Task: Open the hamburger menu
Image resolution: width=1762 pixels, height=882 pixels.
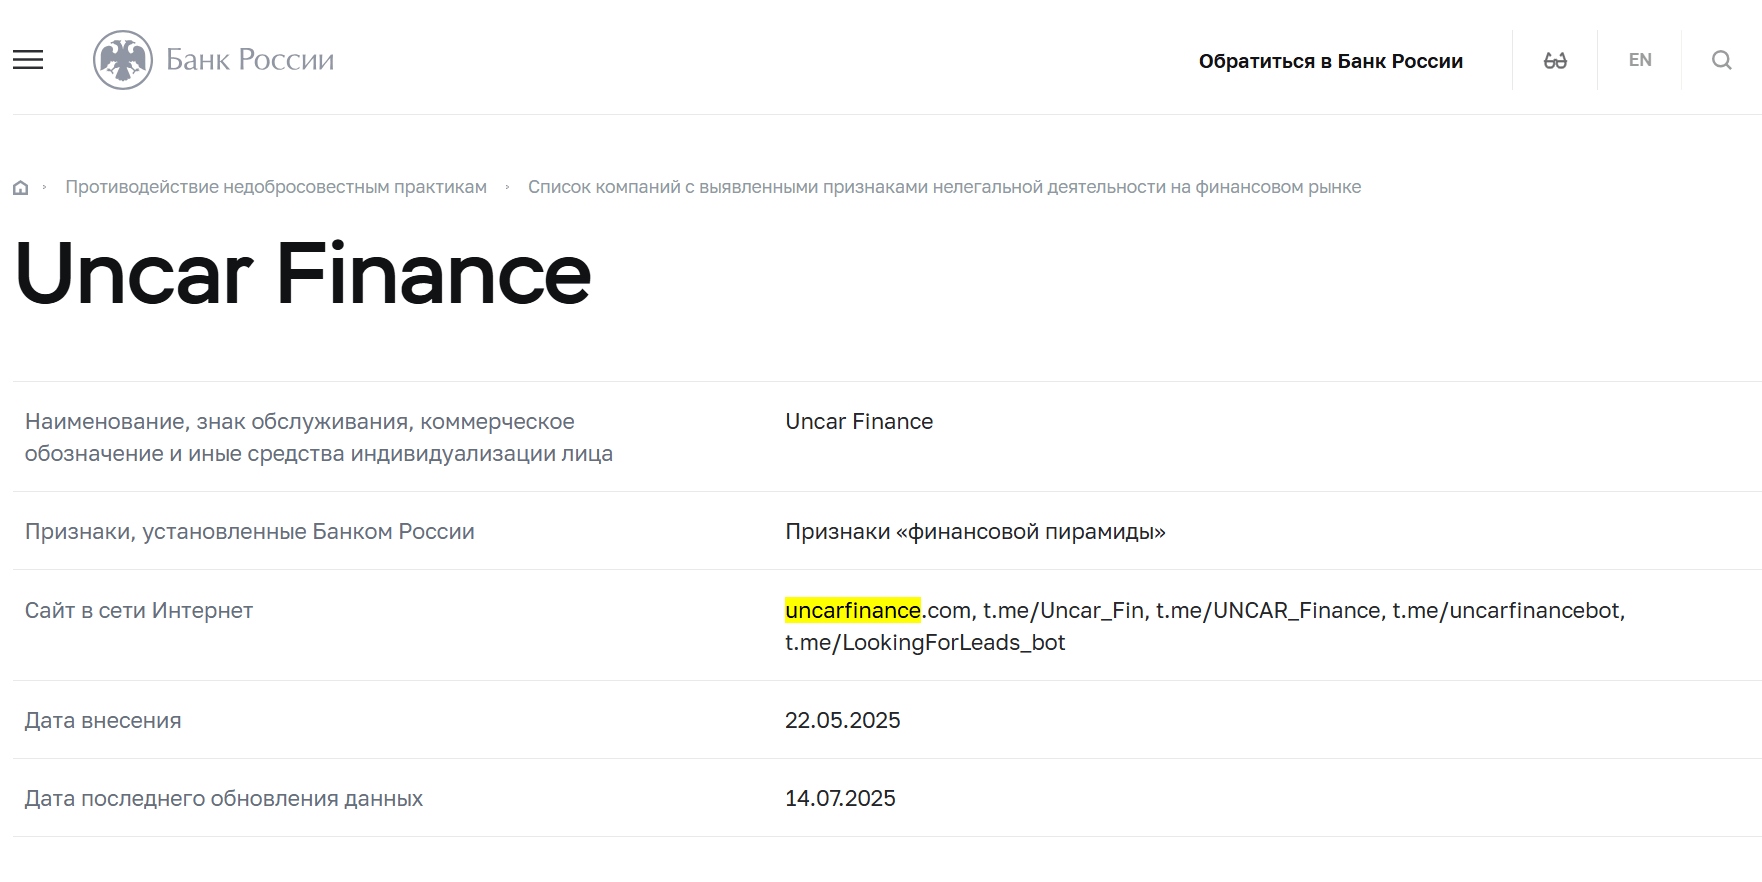Action: click(28, 60)
